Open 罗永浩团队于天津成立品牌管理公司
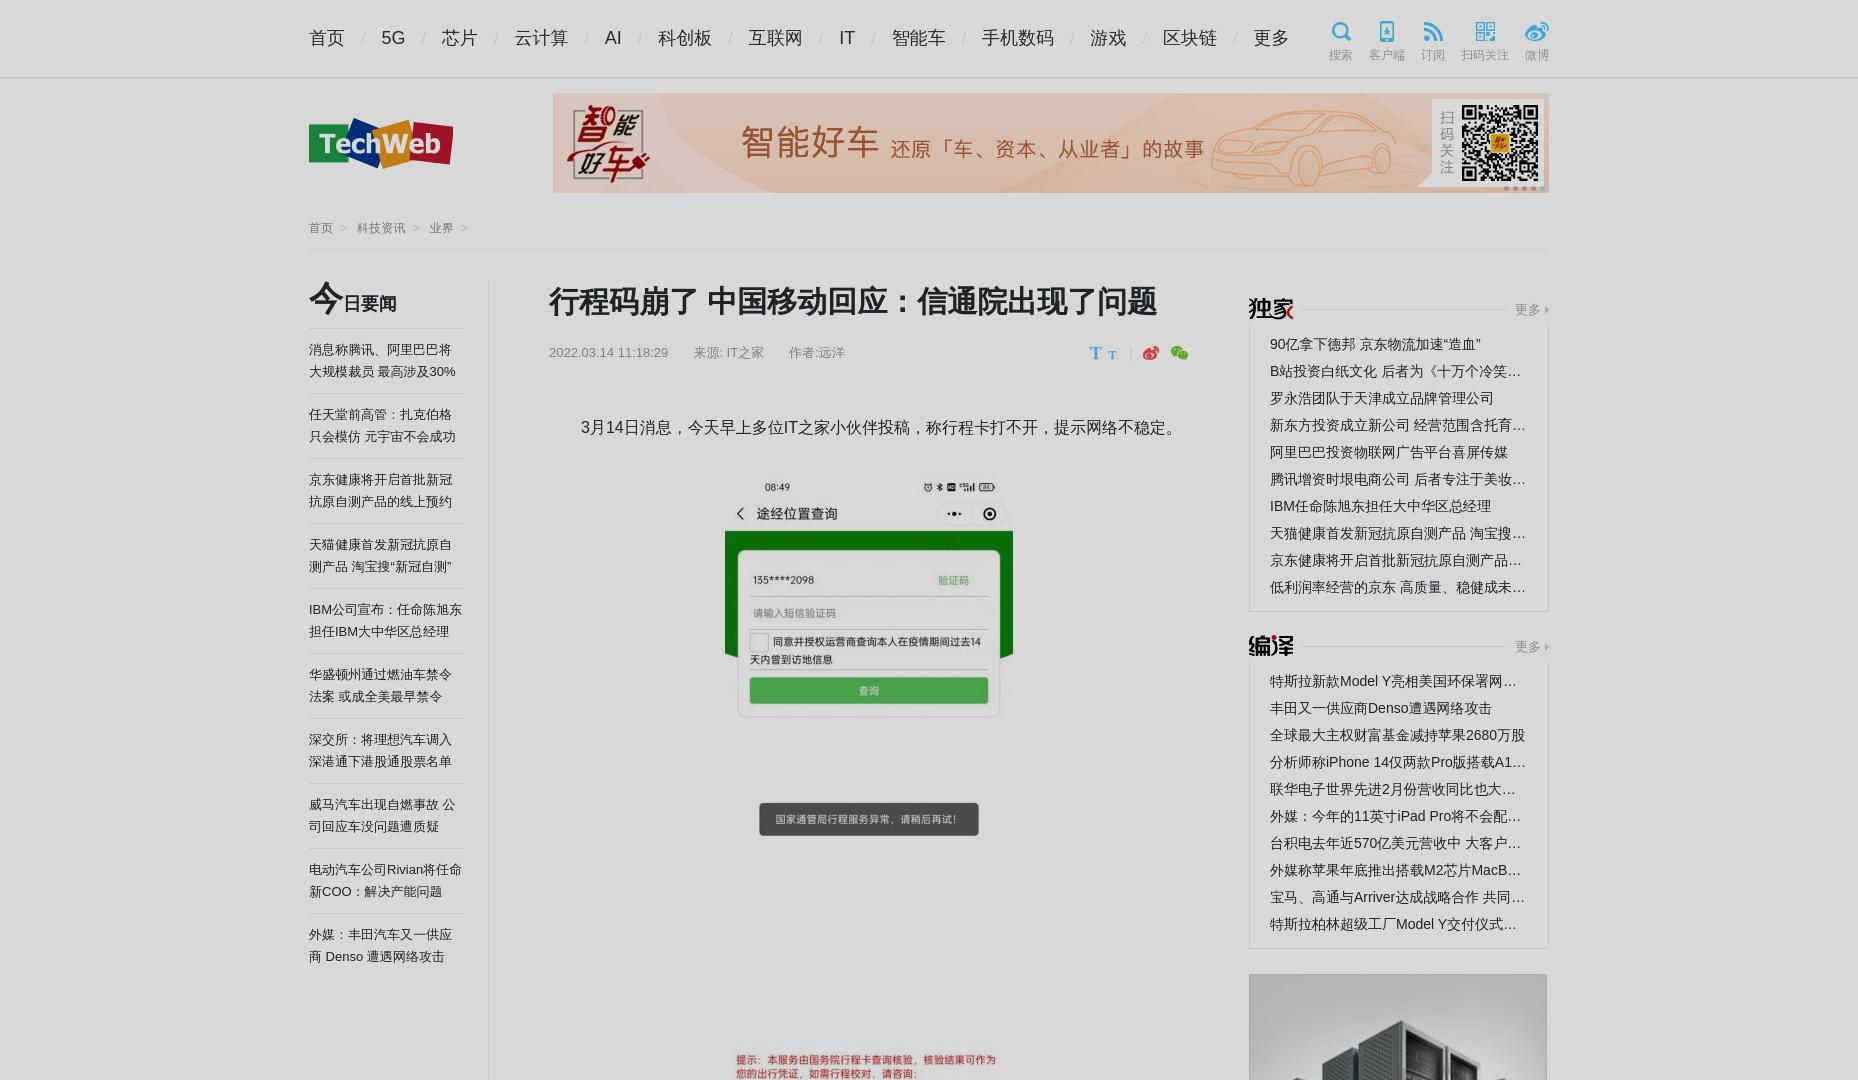 pyautogui.click(x=1382, y=398)
